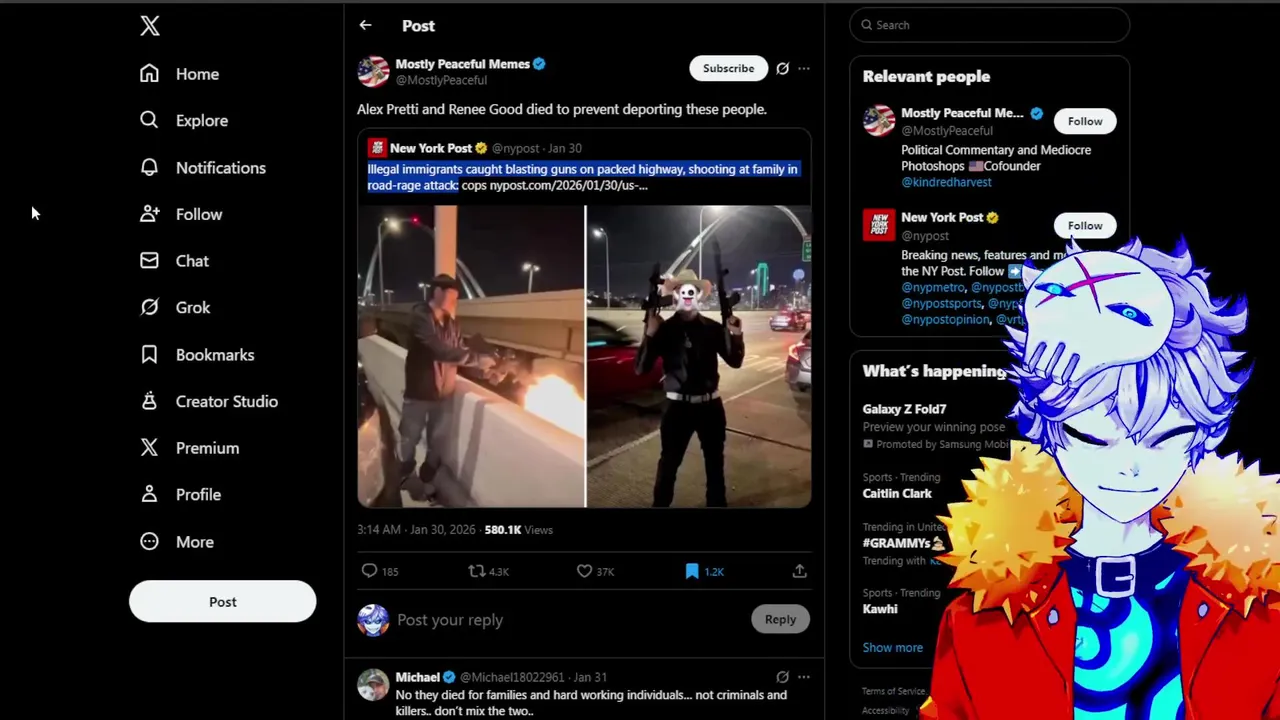Screen dimensions: 1280x720
Task: Open Bookmarks in the sidebar
Action: click(x=197, y=355)
